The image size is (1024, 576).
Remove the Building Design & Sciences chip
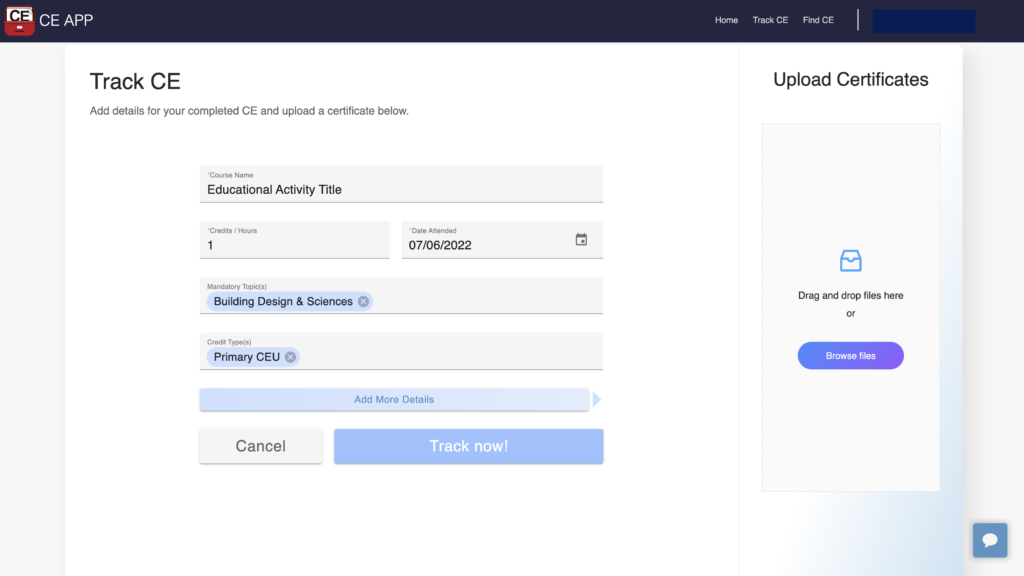click(x=363, y=301)
